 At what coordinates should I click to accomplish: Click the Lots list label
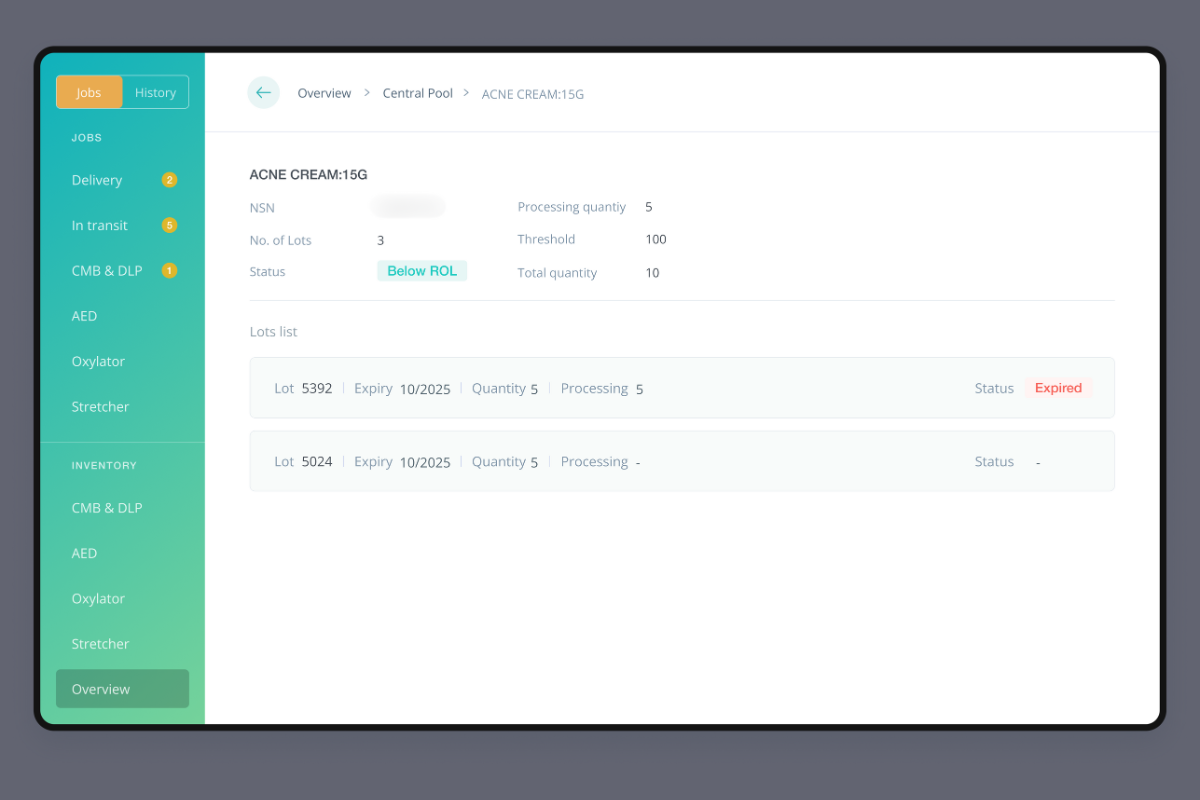coord(273,332)
